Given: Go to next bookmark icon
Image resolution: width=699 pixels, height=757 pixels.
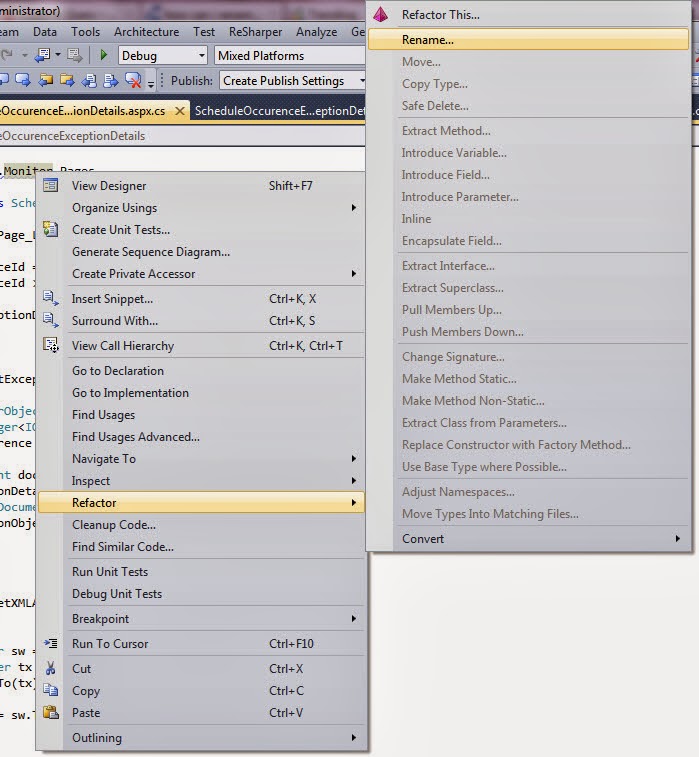Looking at the screenshot, I should (23, 80).
